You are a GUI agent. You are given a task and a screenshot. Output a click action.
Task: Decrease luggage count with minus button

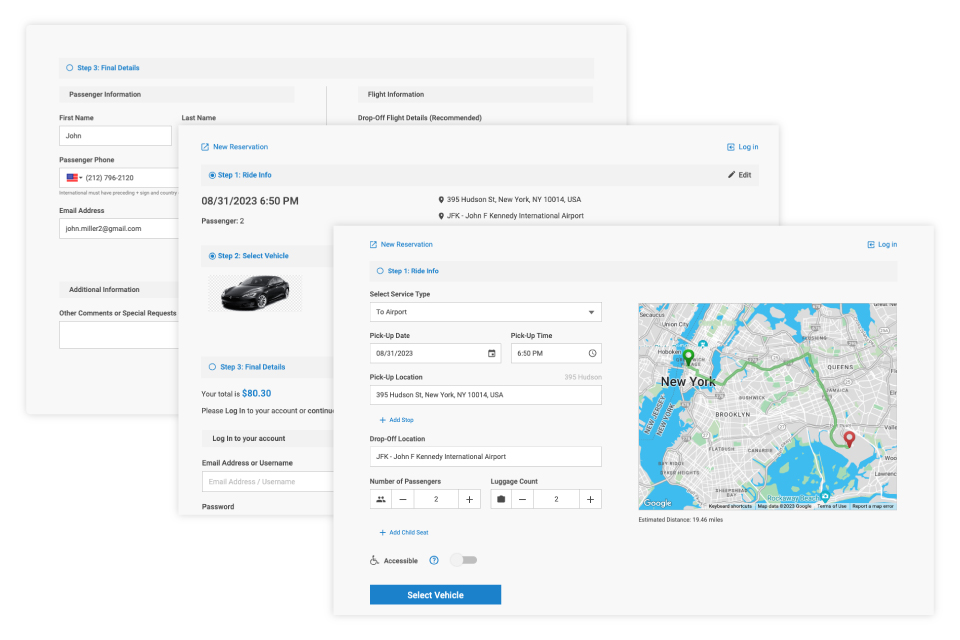click(523, 499)
